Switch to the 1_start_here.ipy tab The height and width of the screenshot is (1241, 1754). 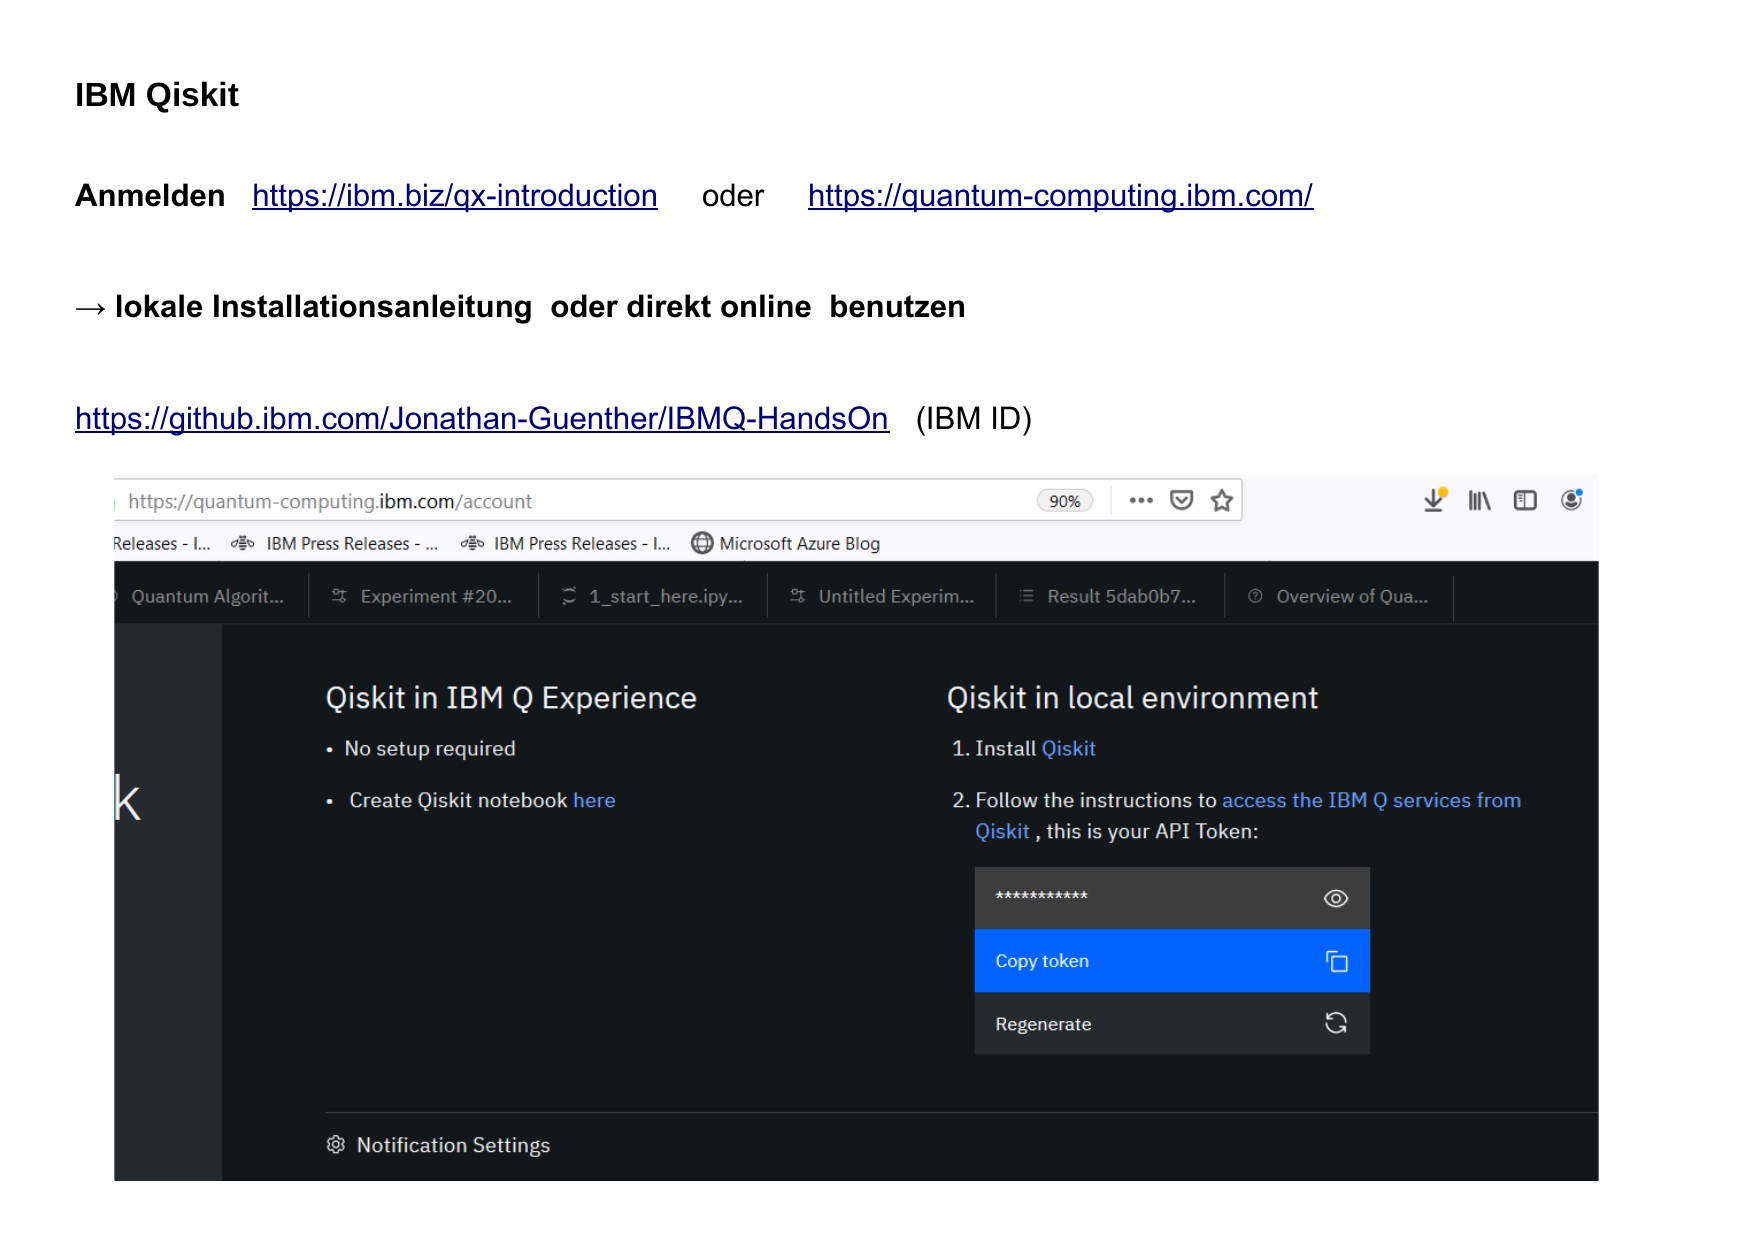[653, 596]
